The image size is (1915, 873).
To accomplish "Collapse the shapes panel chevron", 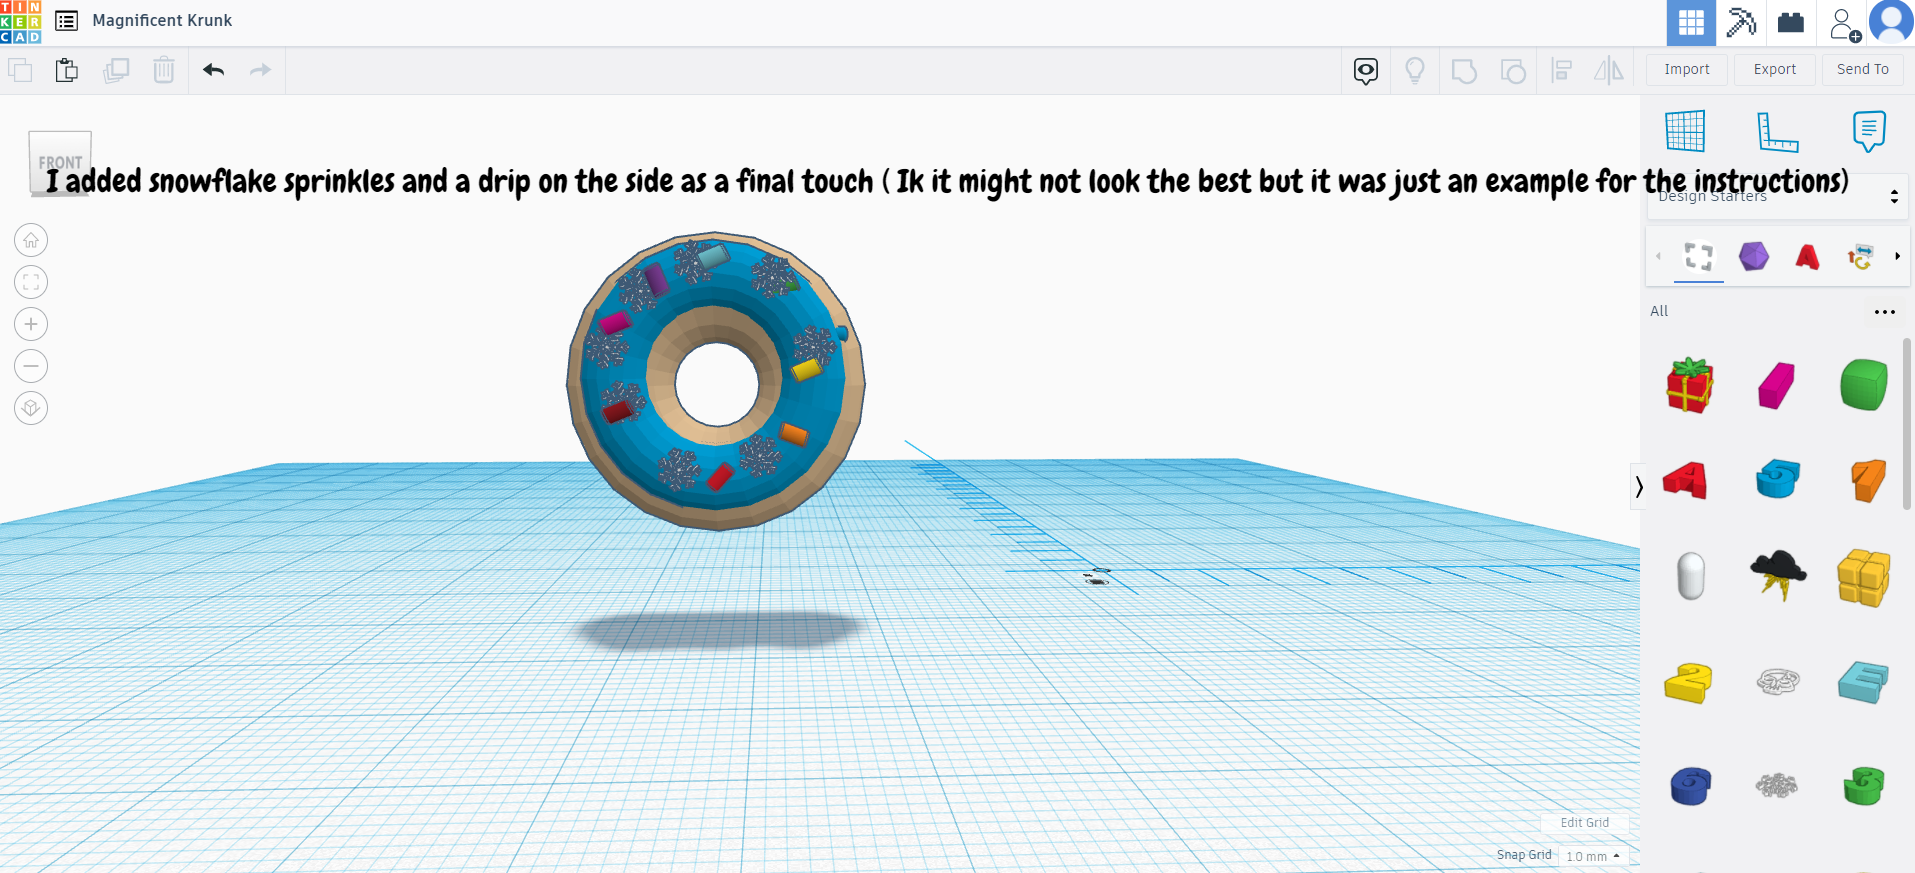I will [1638, 487].
